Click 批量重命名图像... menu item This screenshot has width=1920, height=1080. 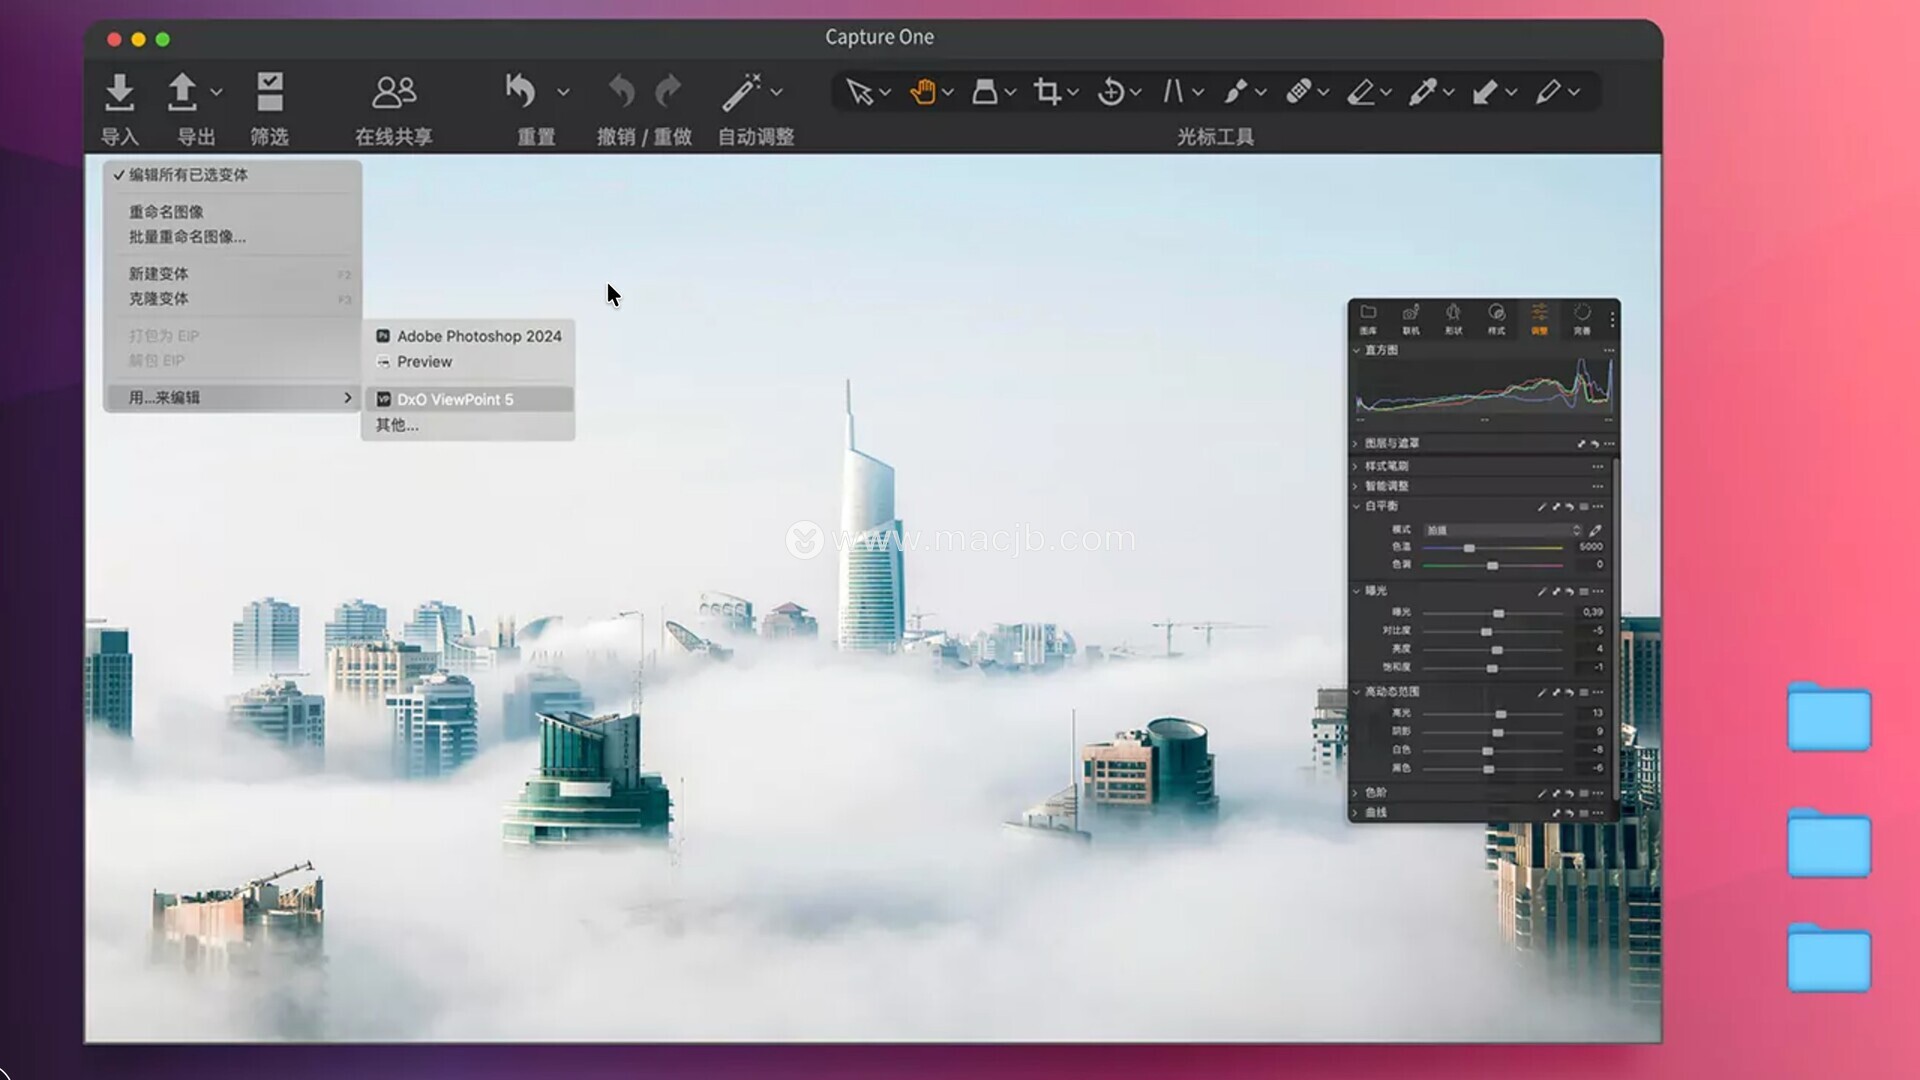pyautogui.click(x=187, y=237)
